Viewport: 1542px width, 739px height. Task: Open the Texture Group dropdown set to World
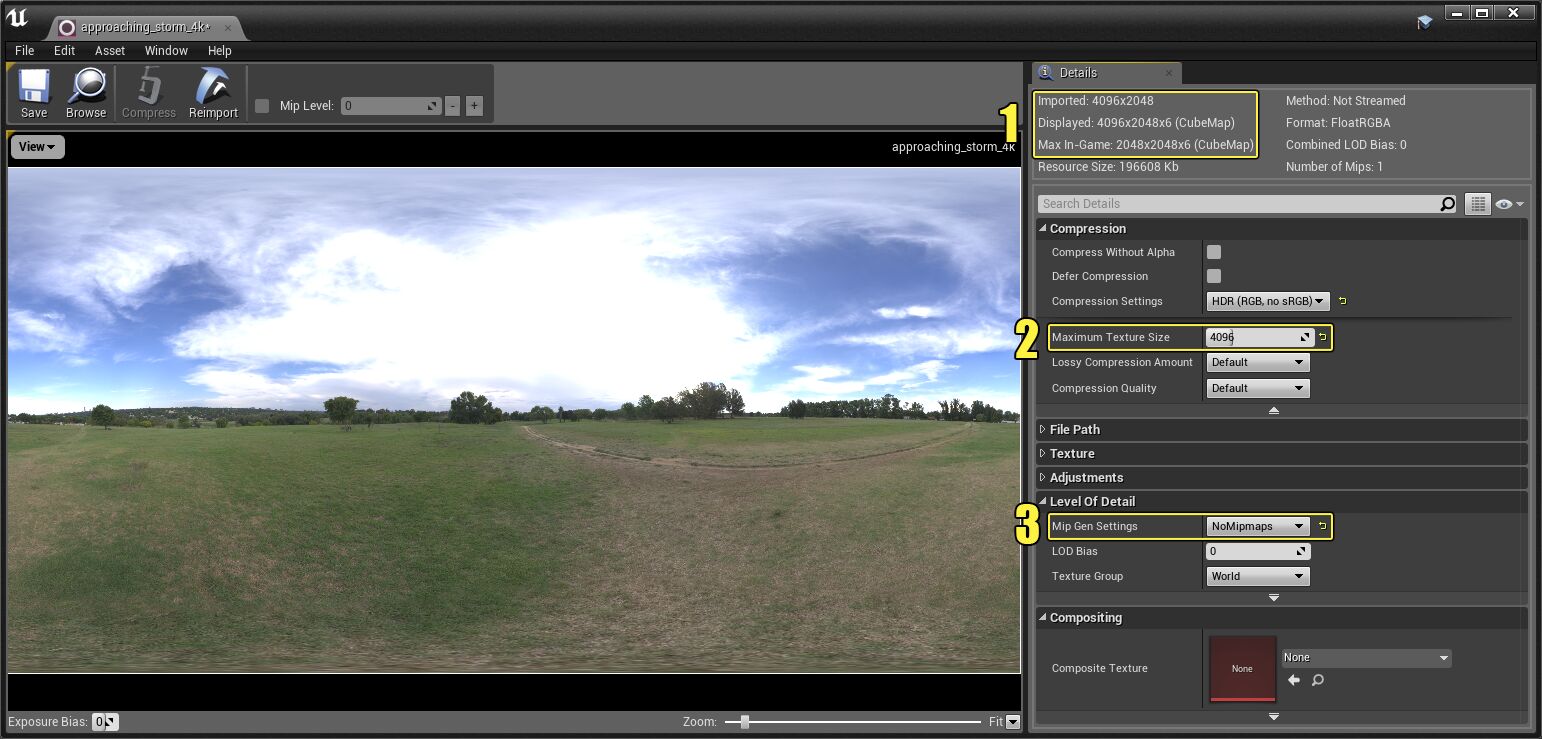[1257, 576]
